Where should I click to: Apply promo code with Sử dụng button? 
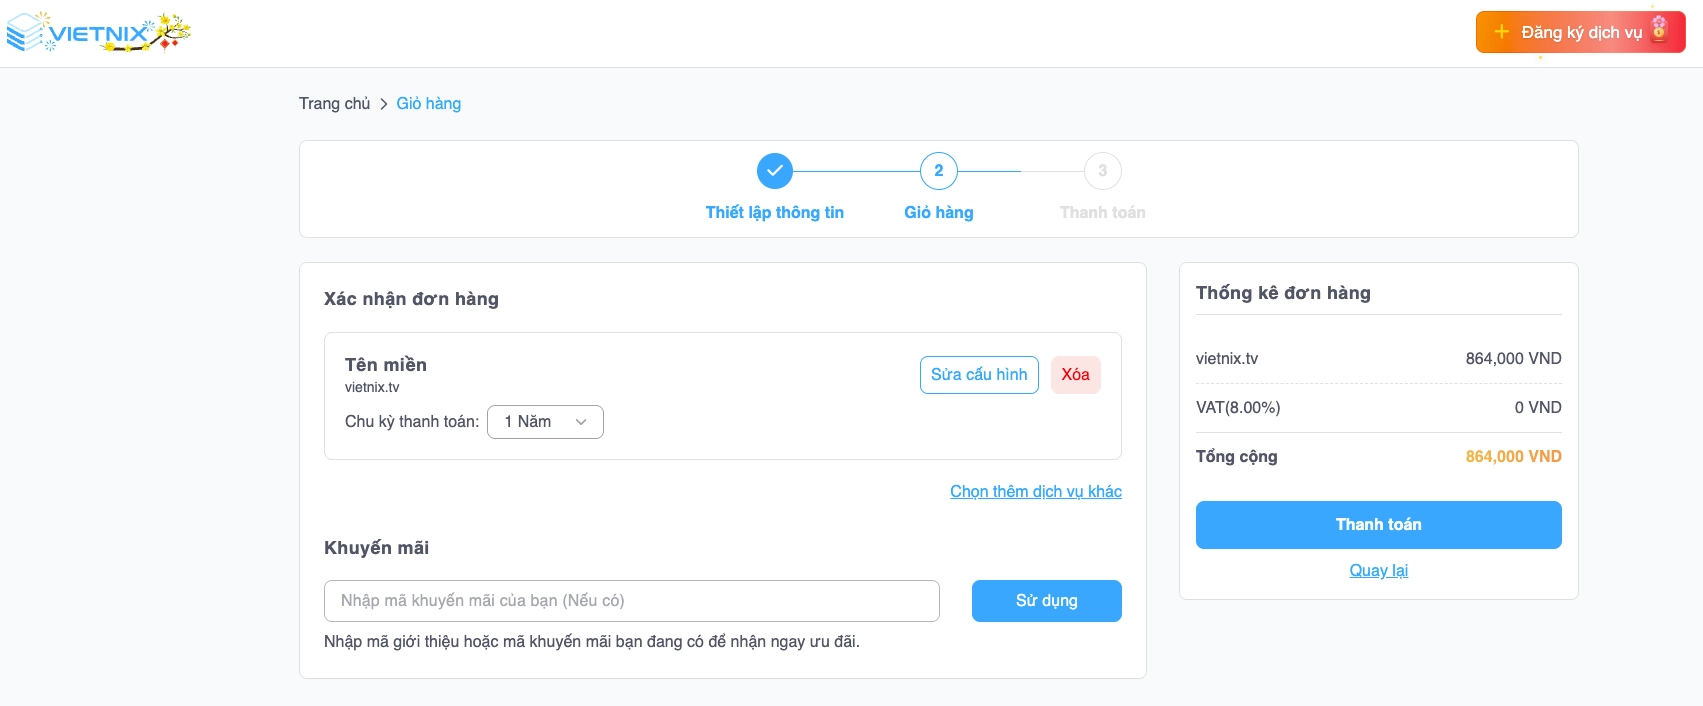(x=1047, y=601)
